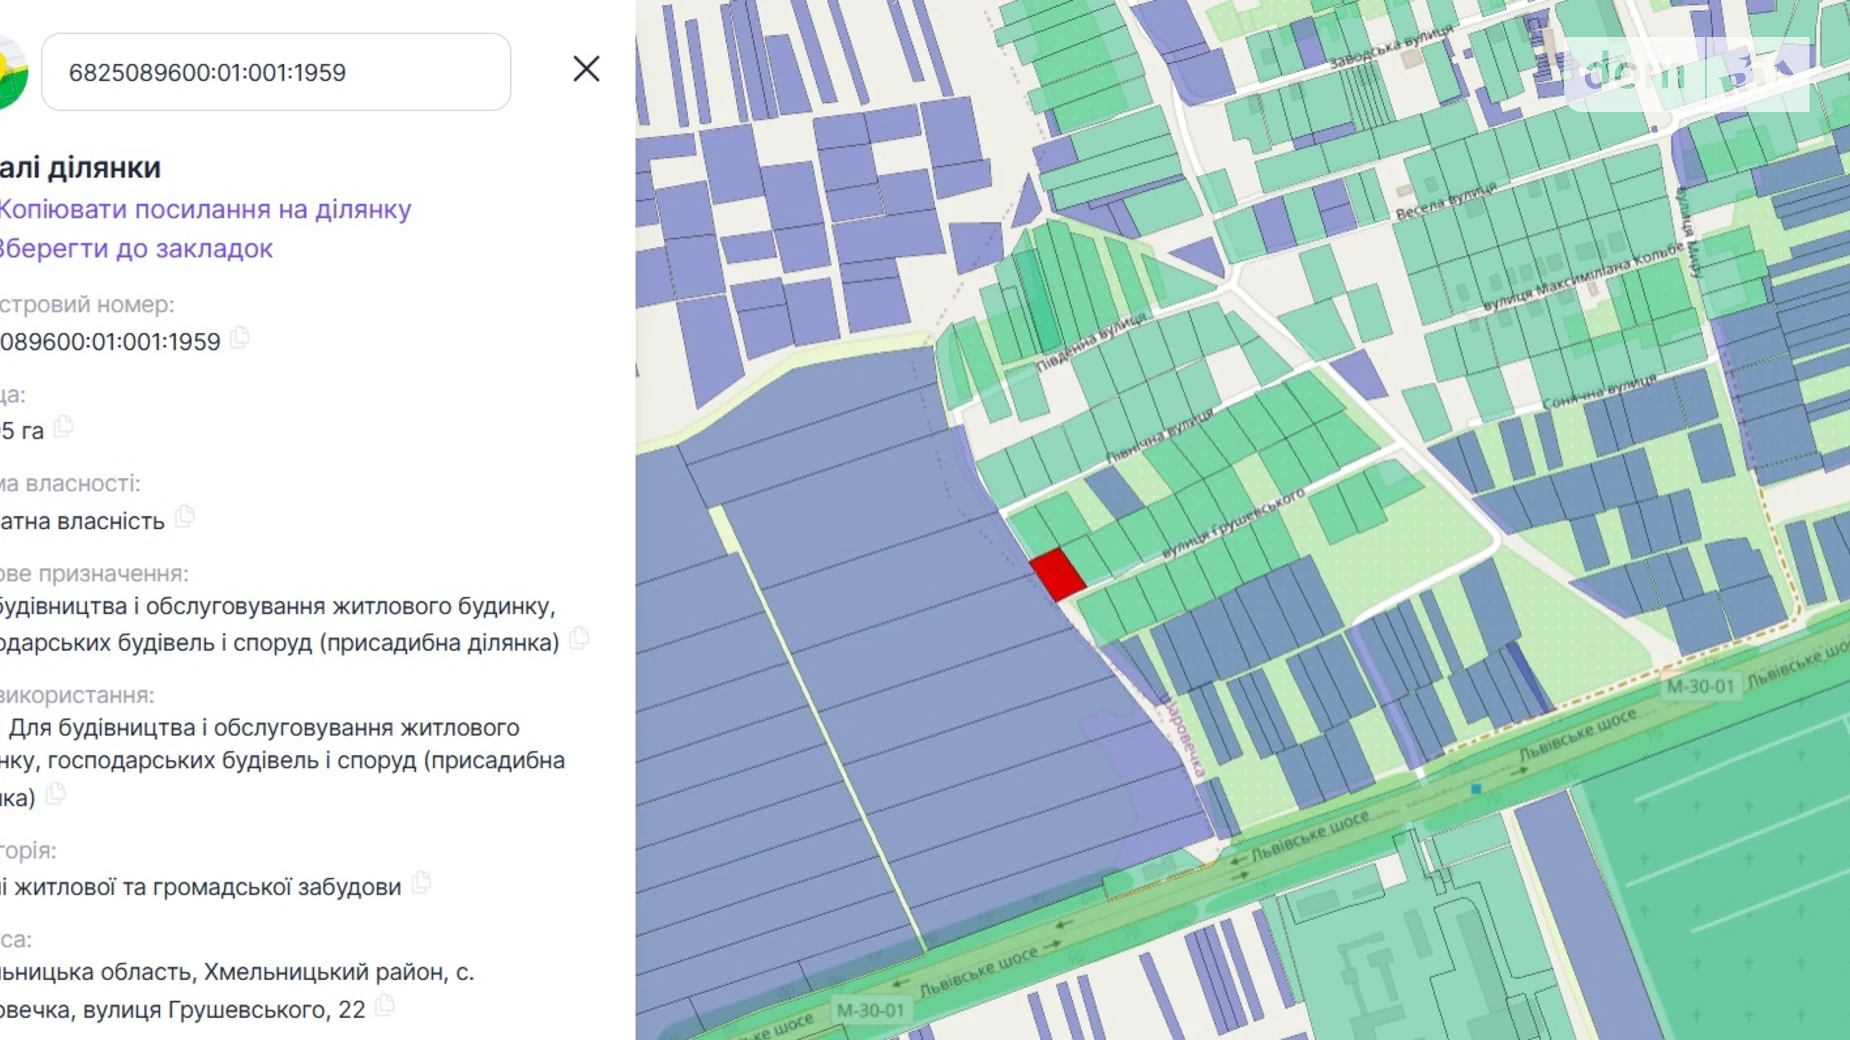Viewport: 1850px width, 1040px height.
Task: Click 'Копіювати посилання на ділянку' link
Action: click(204, 209)
